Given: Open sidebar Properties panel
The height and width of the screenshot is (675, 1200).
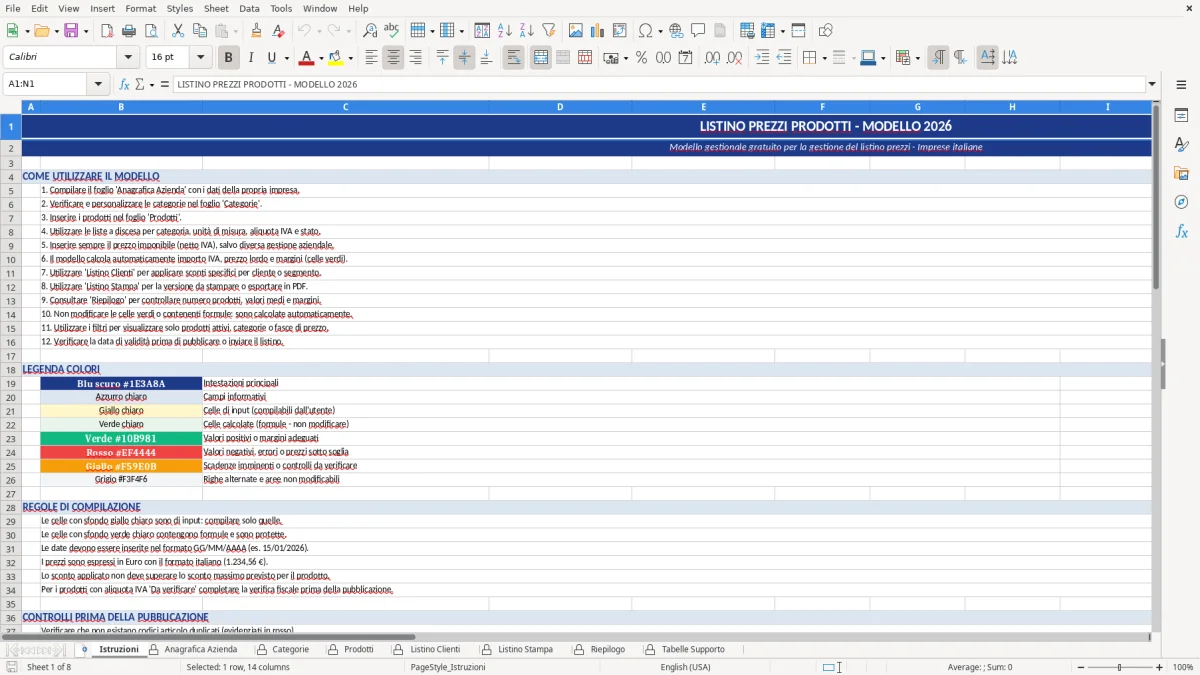Looking at the screenshot, I should 1181,115.
